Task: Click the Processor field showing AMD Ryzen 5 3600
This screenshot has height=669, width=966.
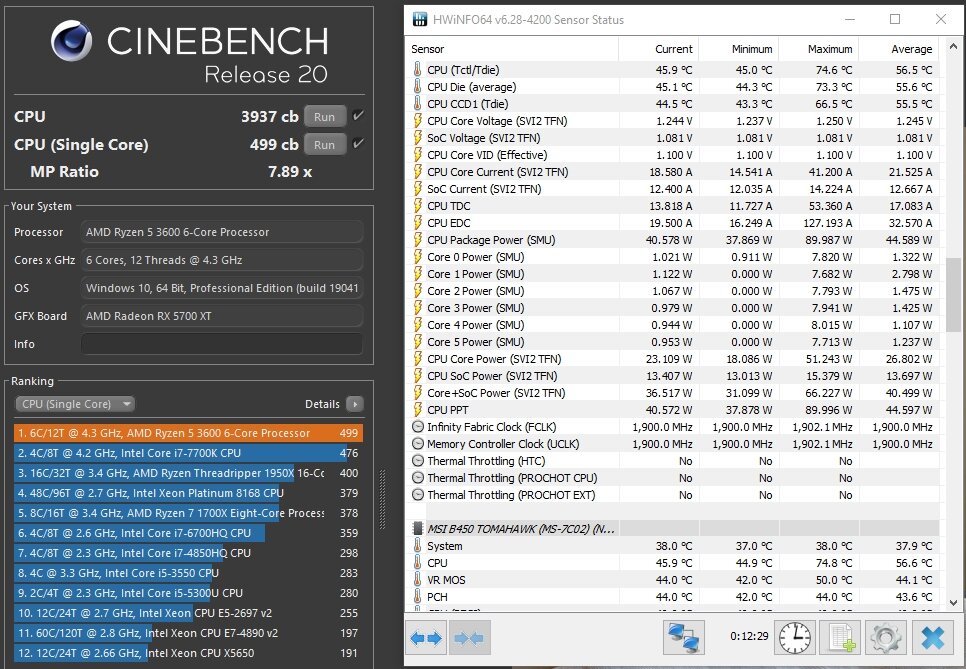Action: point(222,232)
